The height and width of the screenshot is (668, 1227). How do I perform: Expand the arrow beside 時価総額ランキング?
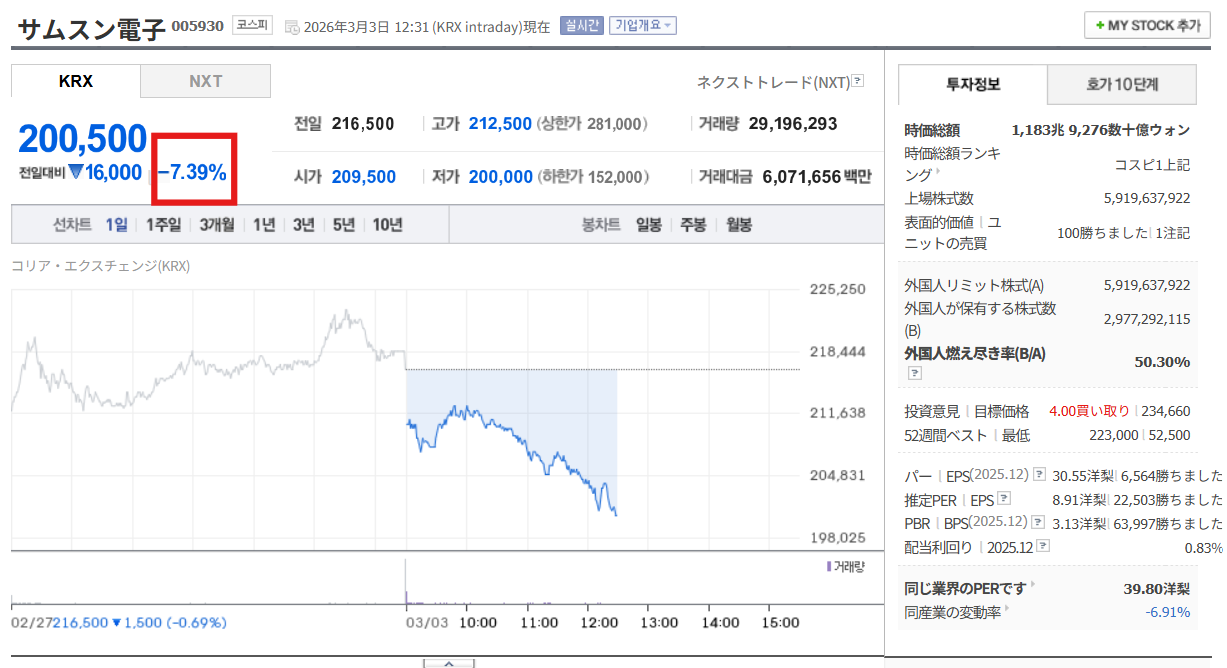(938, 173)
